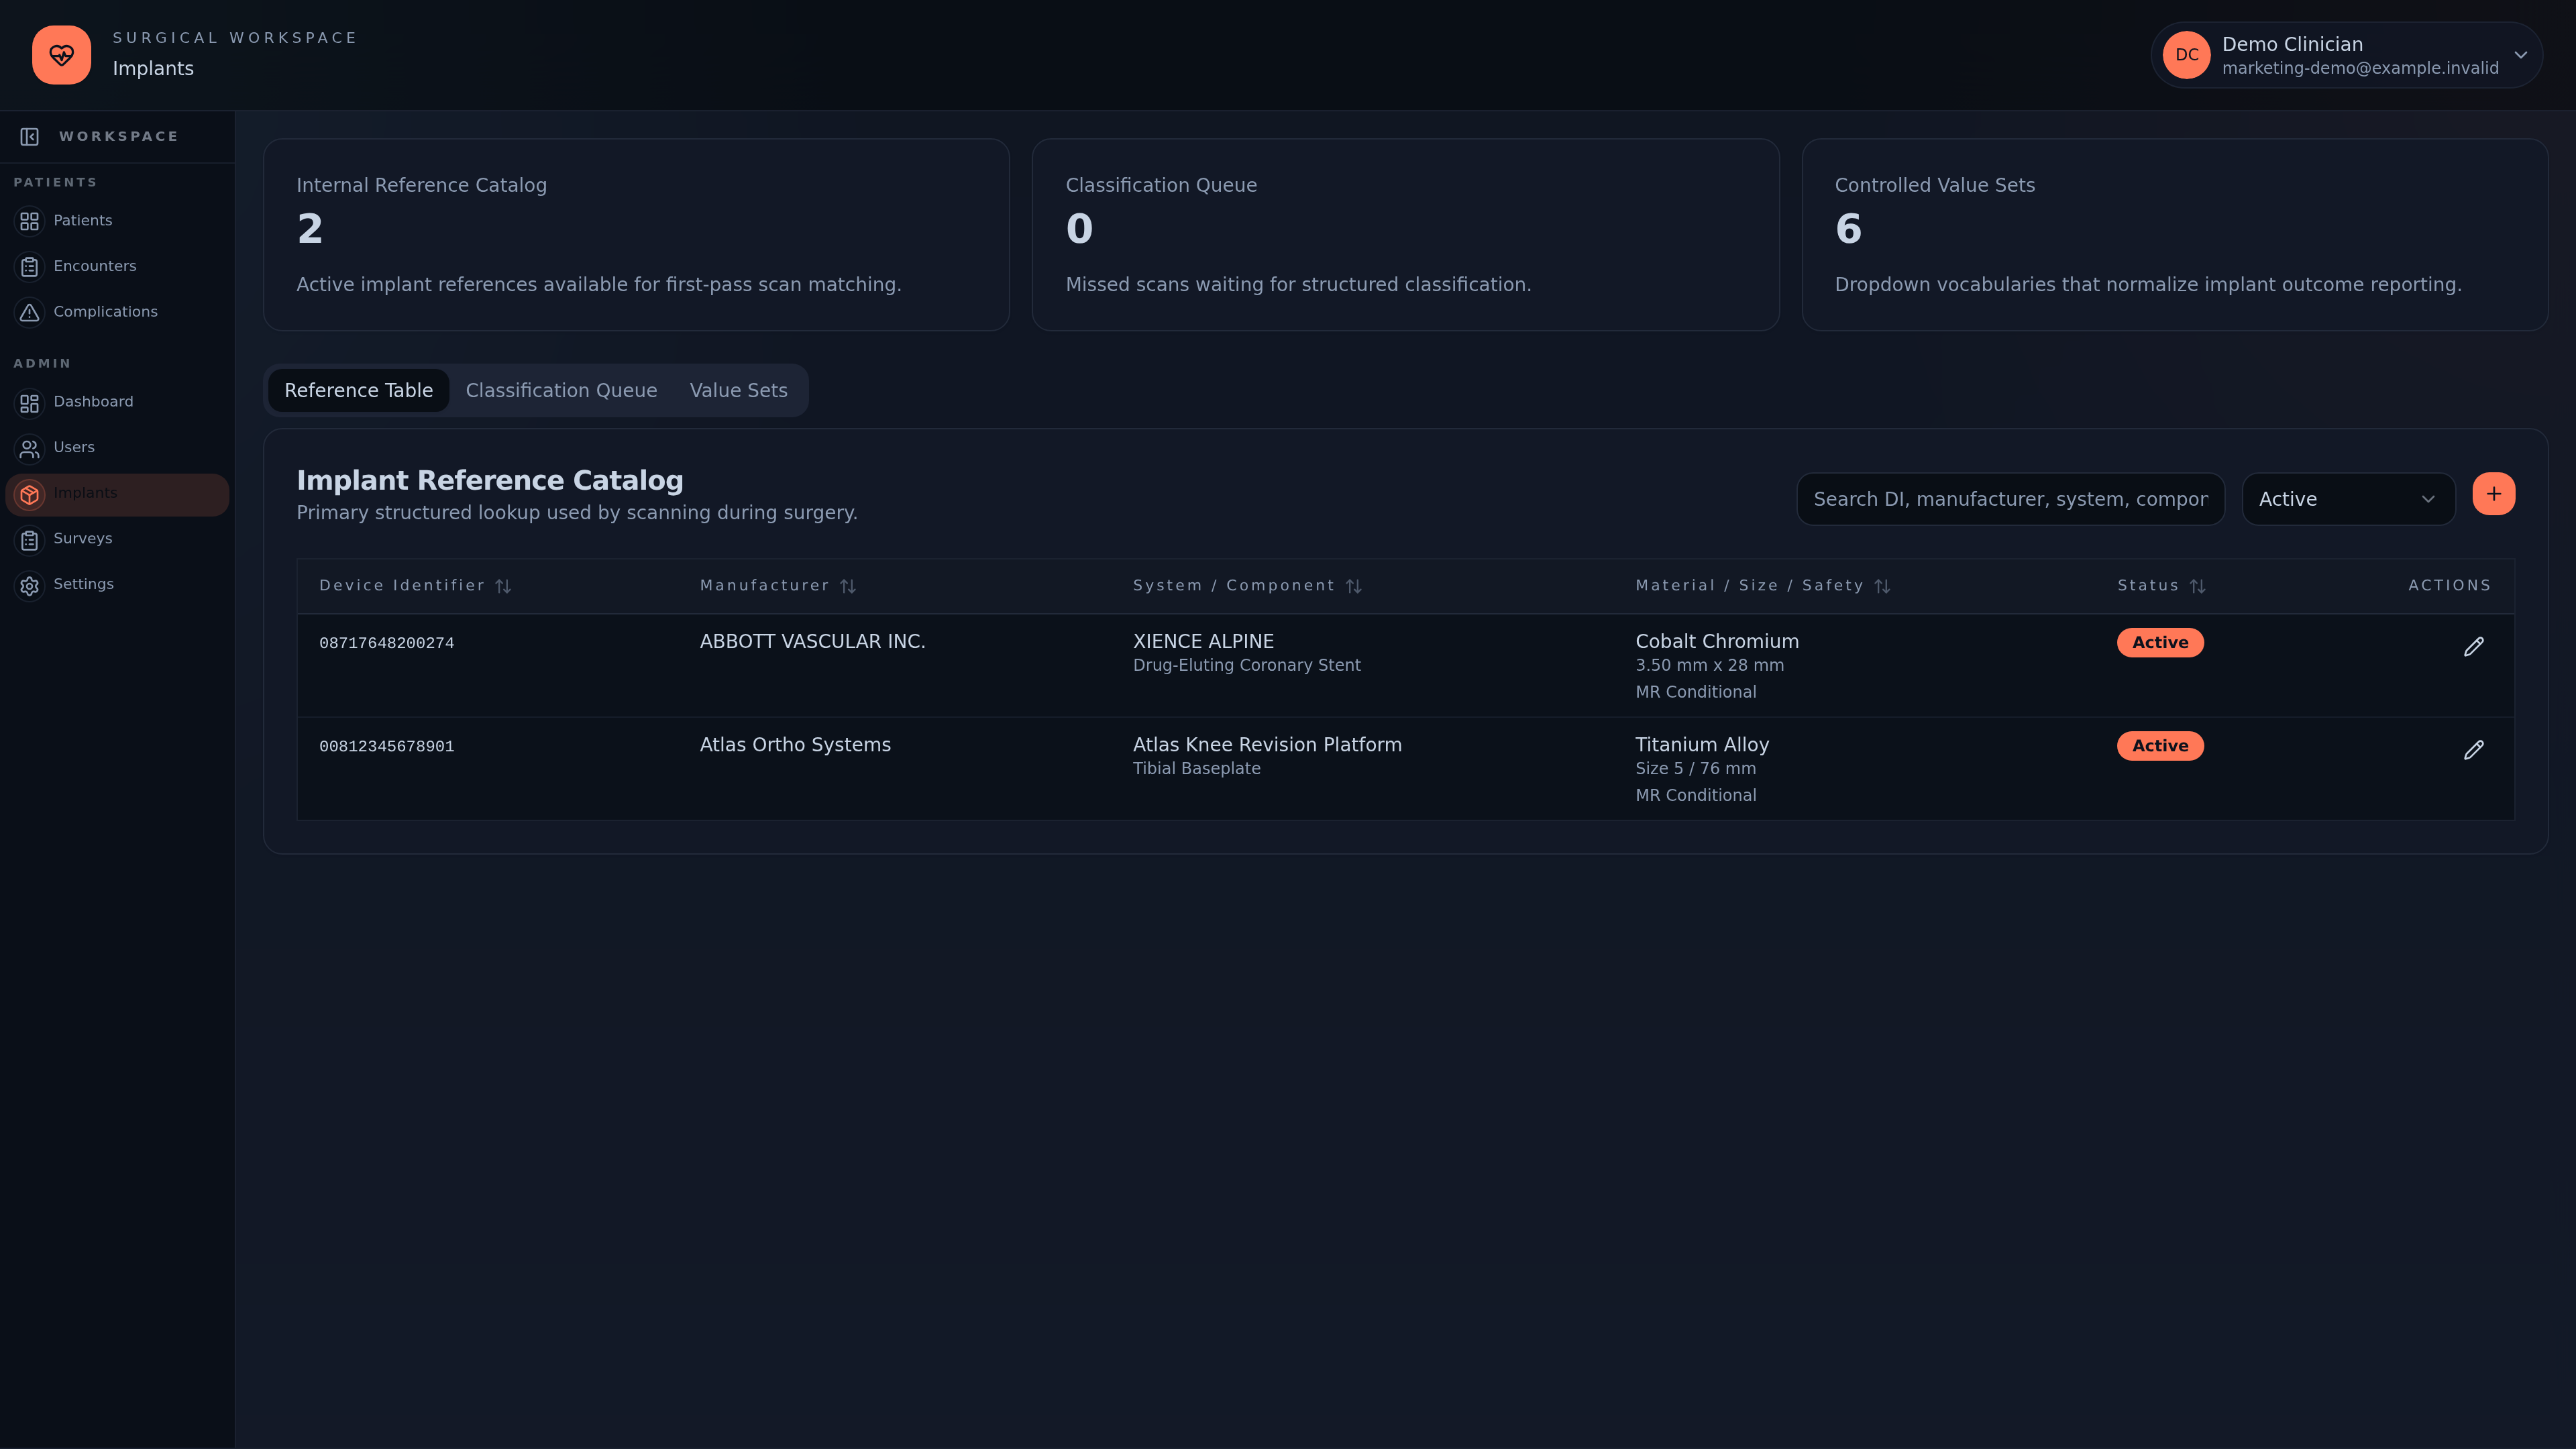The width and height of the screenshot is (2576, 1449).
Task: Click the Titanium Alloy material cell
Action: pos(1702,745)
